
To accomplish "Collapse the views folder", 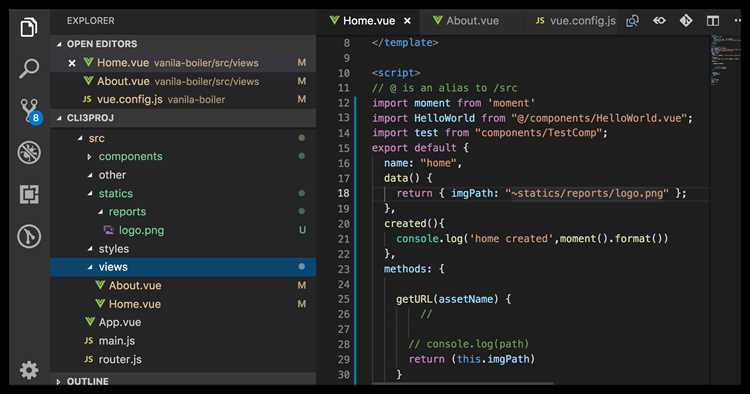I will (x=90, y=267).
